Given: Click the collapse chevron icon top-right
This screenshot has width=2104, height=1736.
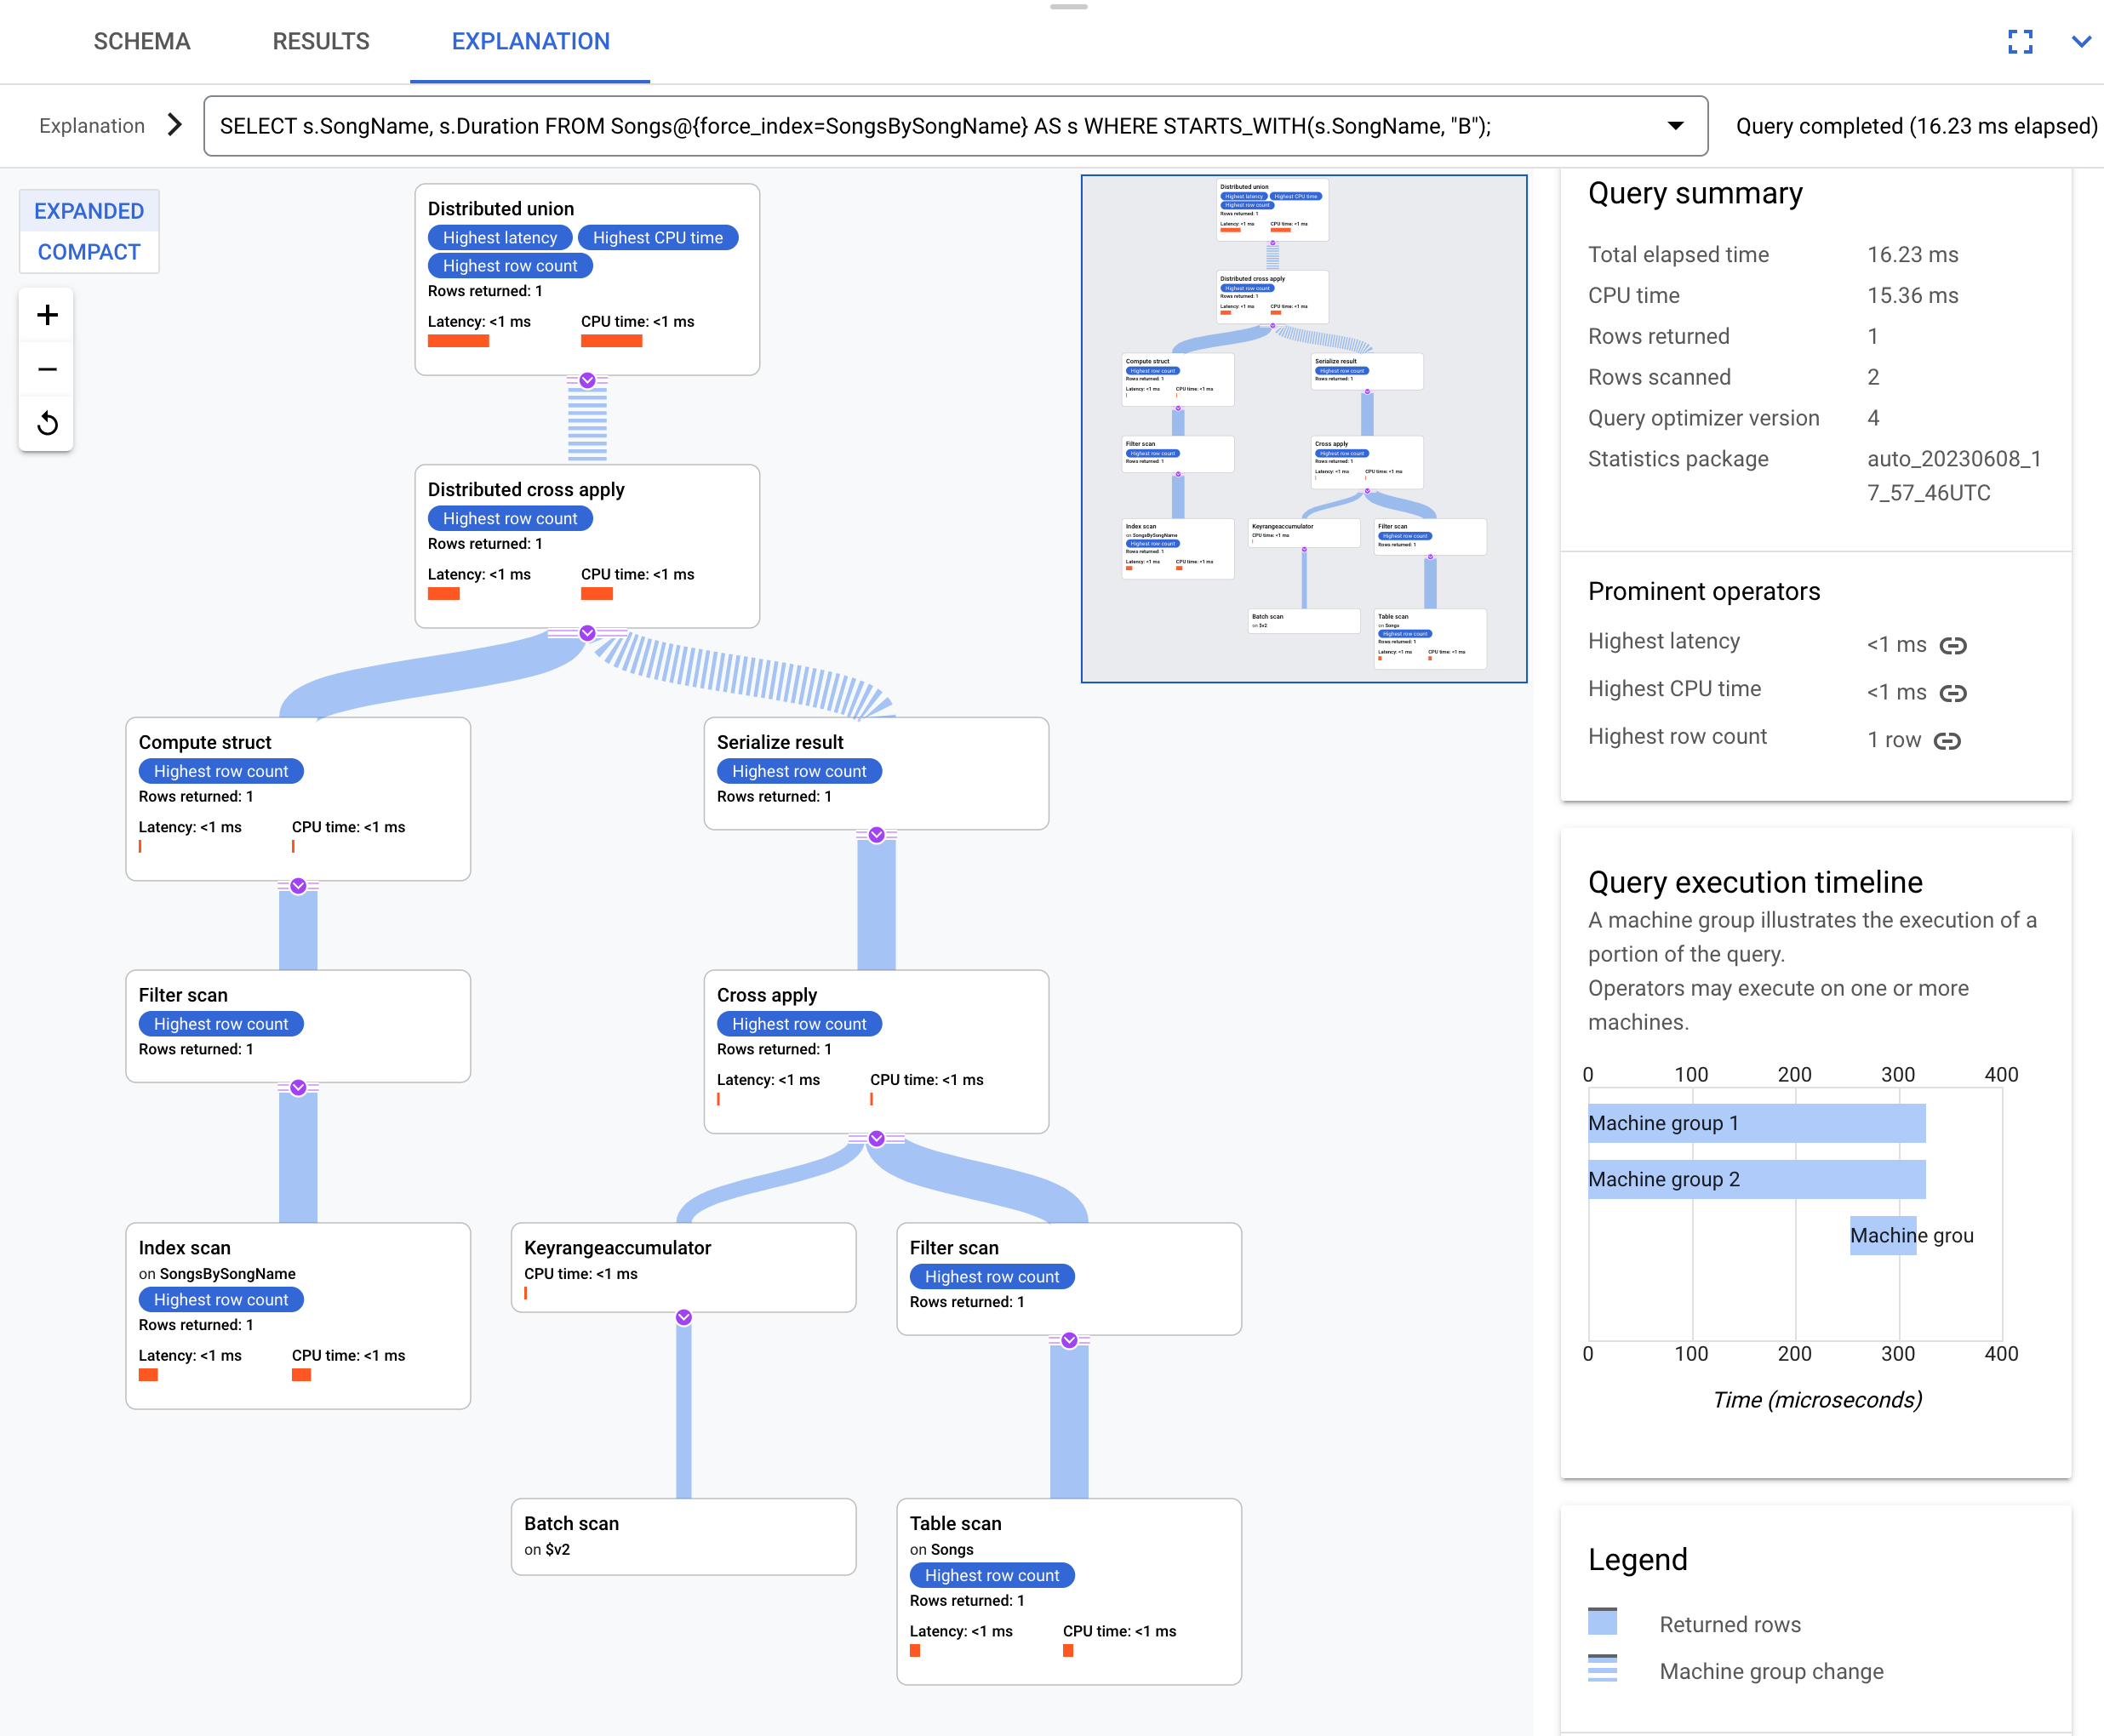Looking at the screenshot, I should pyautogui.click(x=2081, y=40).
